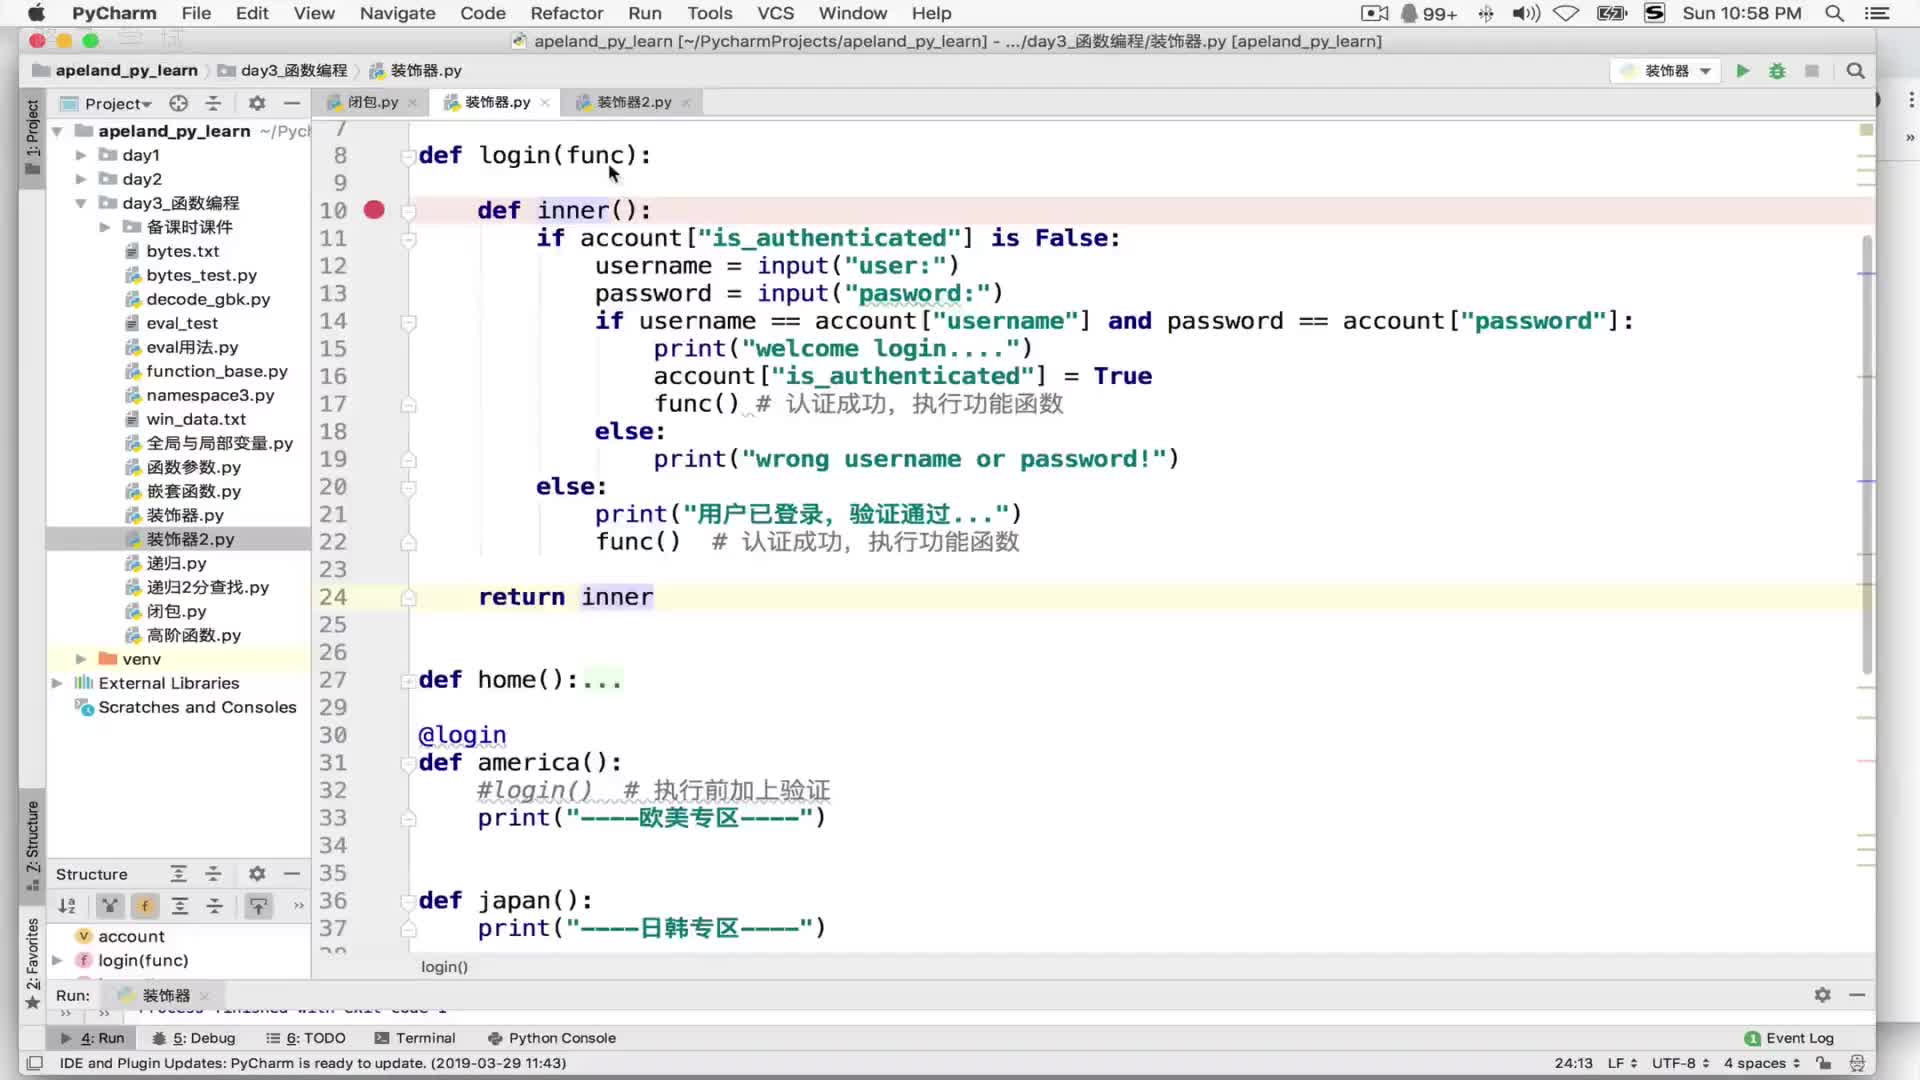
Task: Collapse all in Project panel
Action: (x=213, y=103)
